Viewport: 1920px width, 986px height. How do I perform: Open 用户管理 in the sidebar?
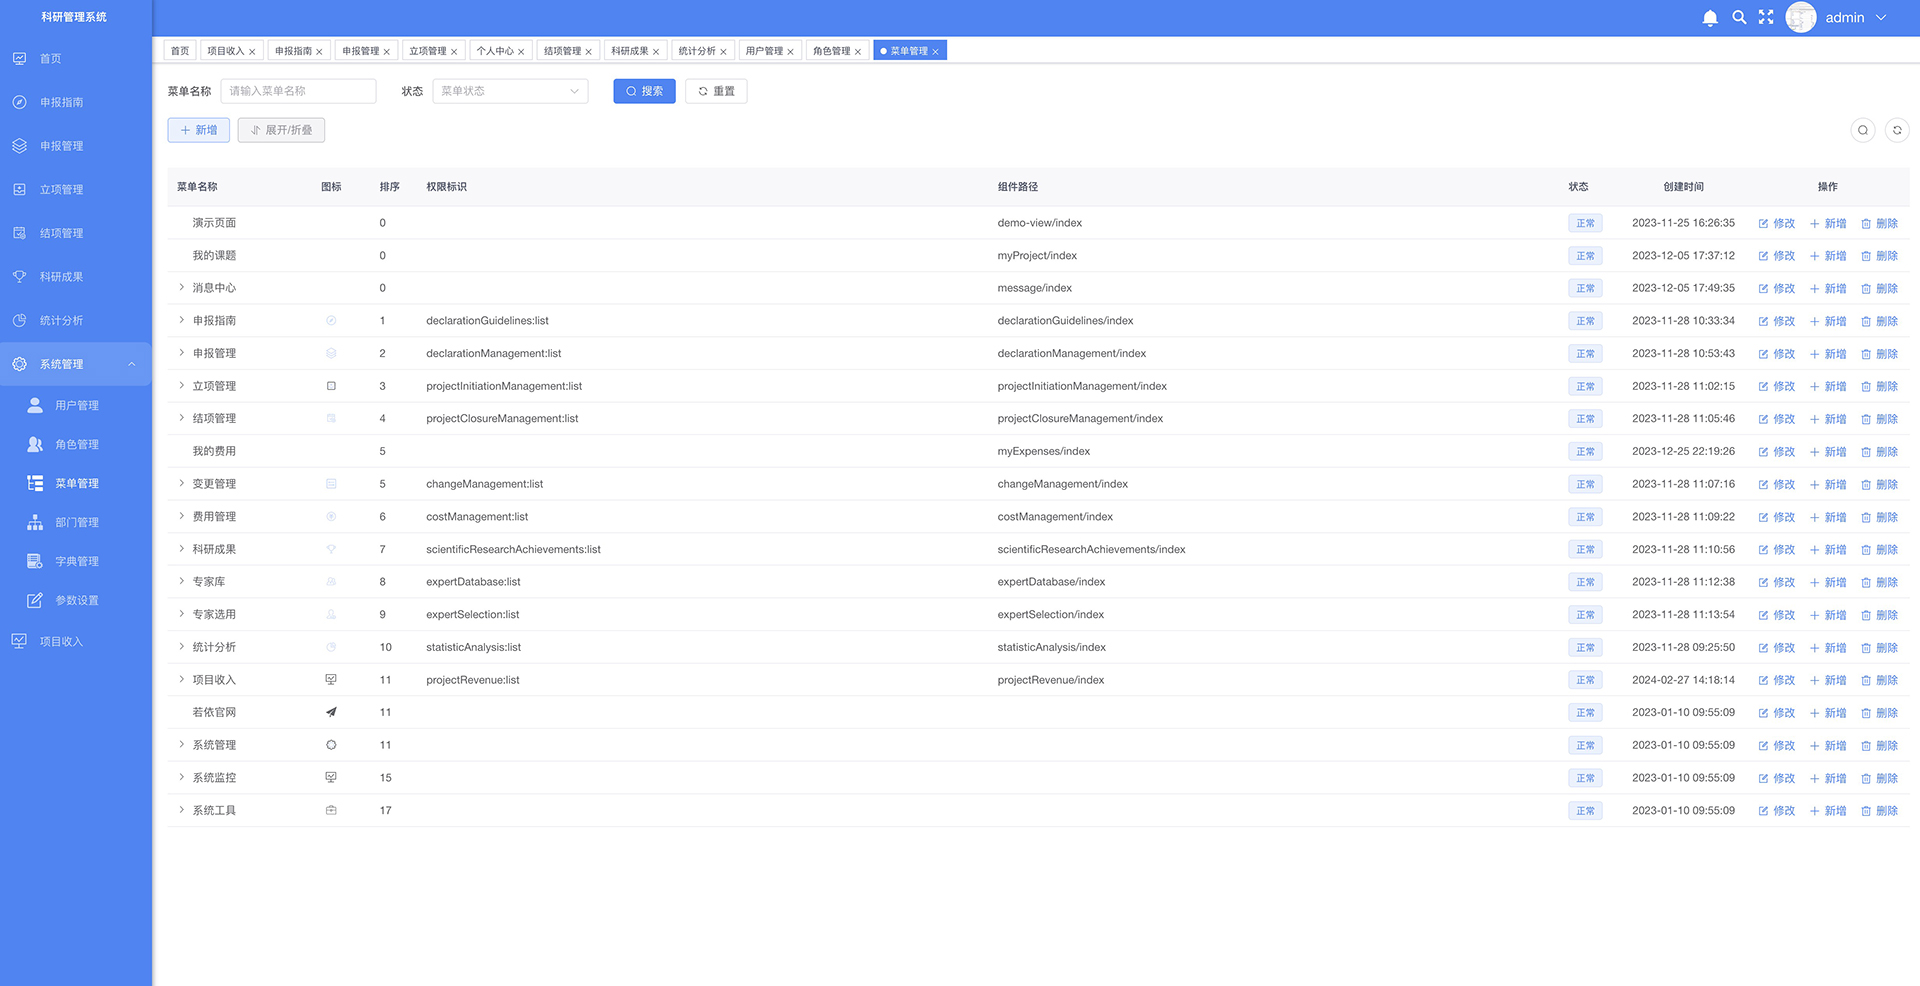(76, 405)
